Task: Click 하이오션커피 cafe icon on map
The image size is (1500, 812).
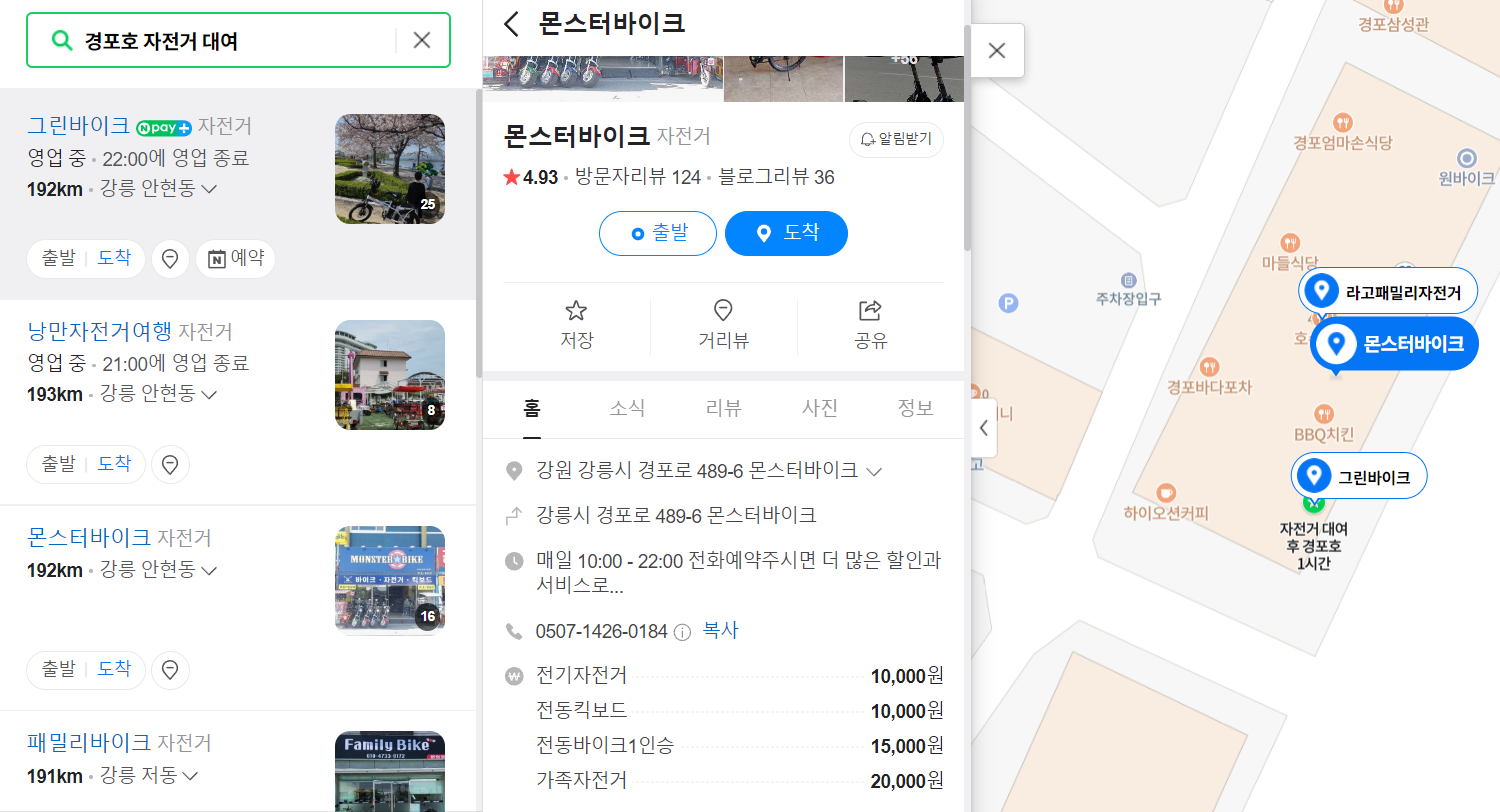Action: 1165,493
